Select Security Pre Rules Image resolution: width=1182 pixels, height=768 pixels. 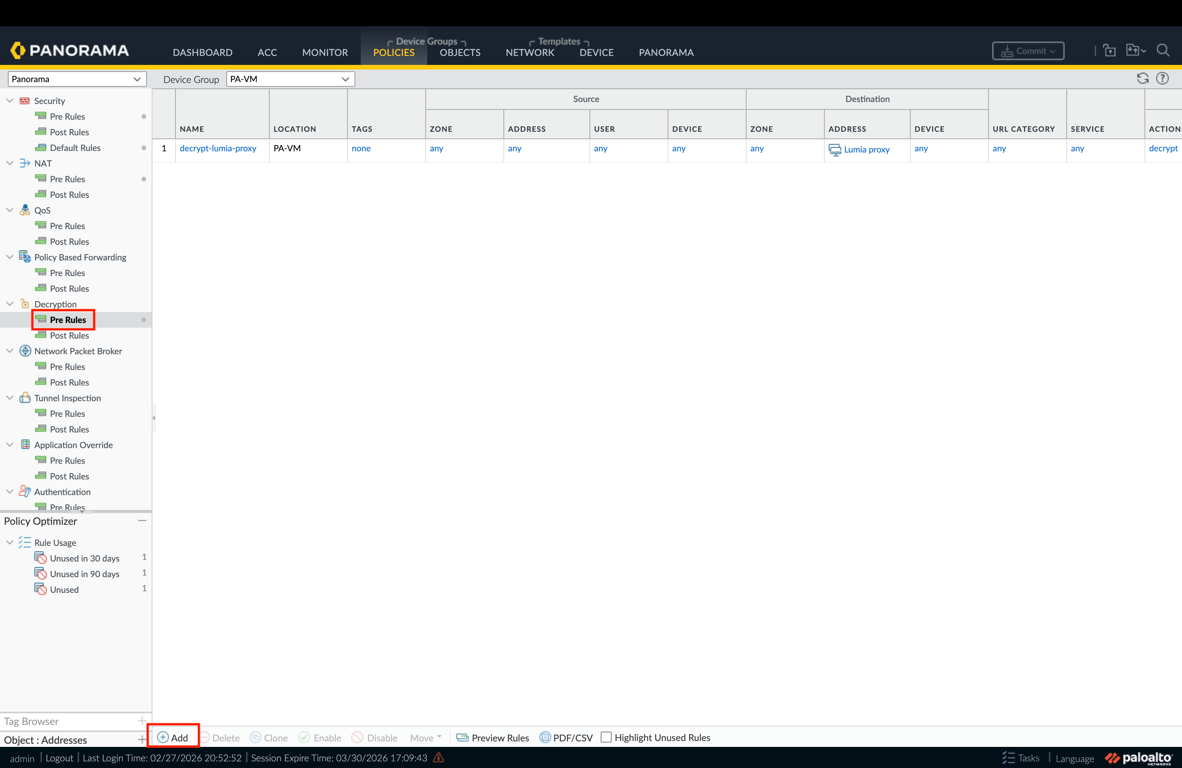click(x=67, y=116)
